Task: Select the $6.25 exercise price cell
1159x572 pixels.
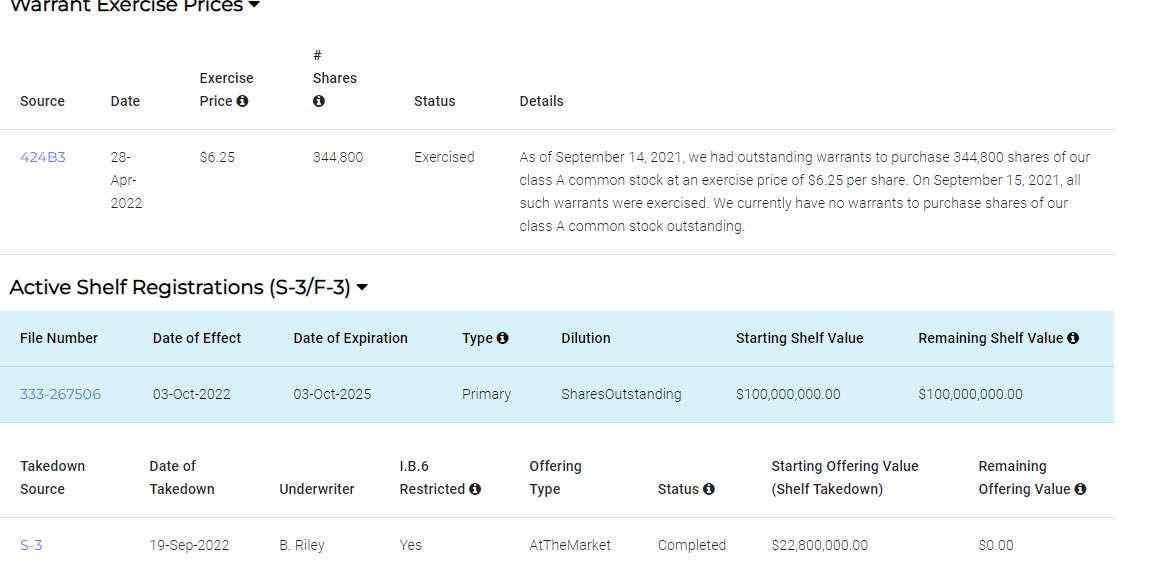Action: (217, 157)
